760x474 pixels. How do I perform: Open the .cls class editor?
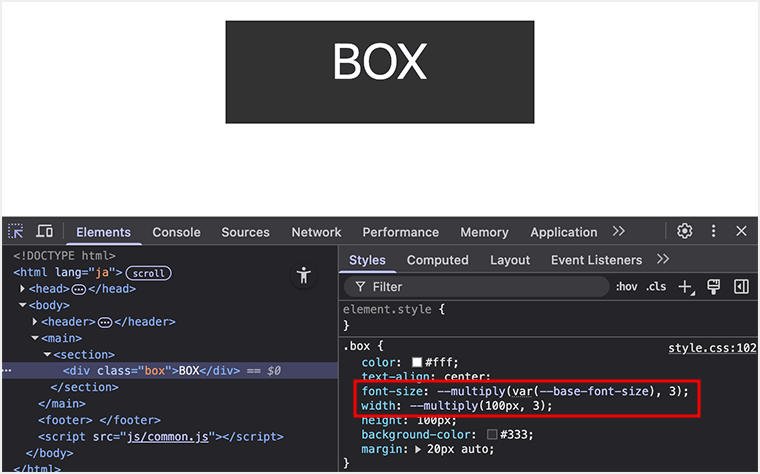[x=656, y=287]
